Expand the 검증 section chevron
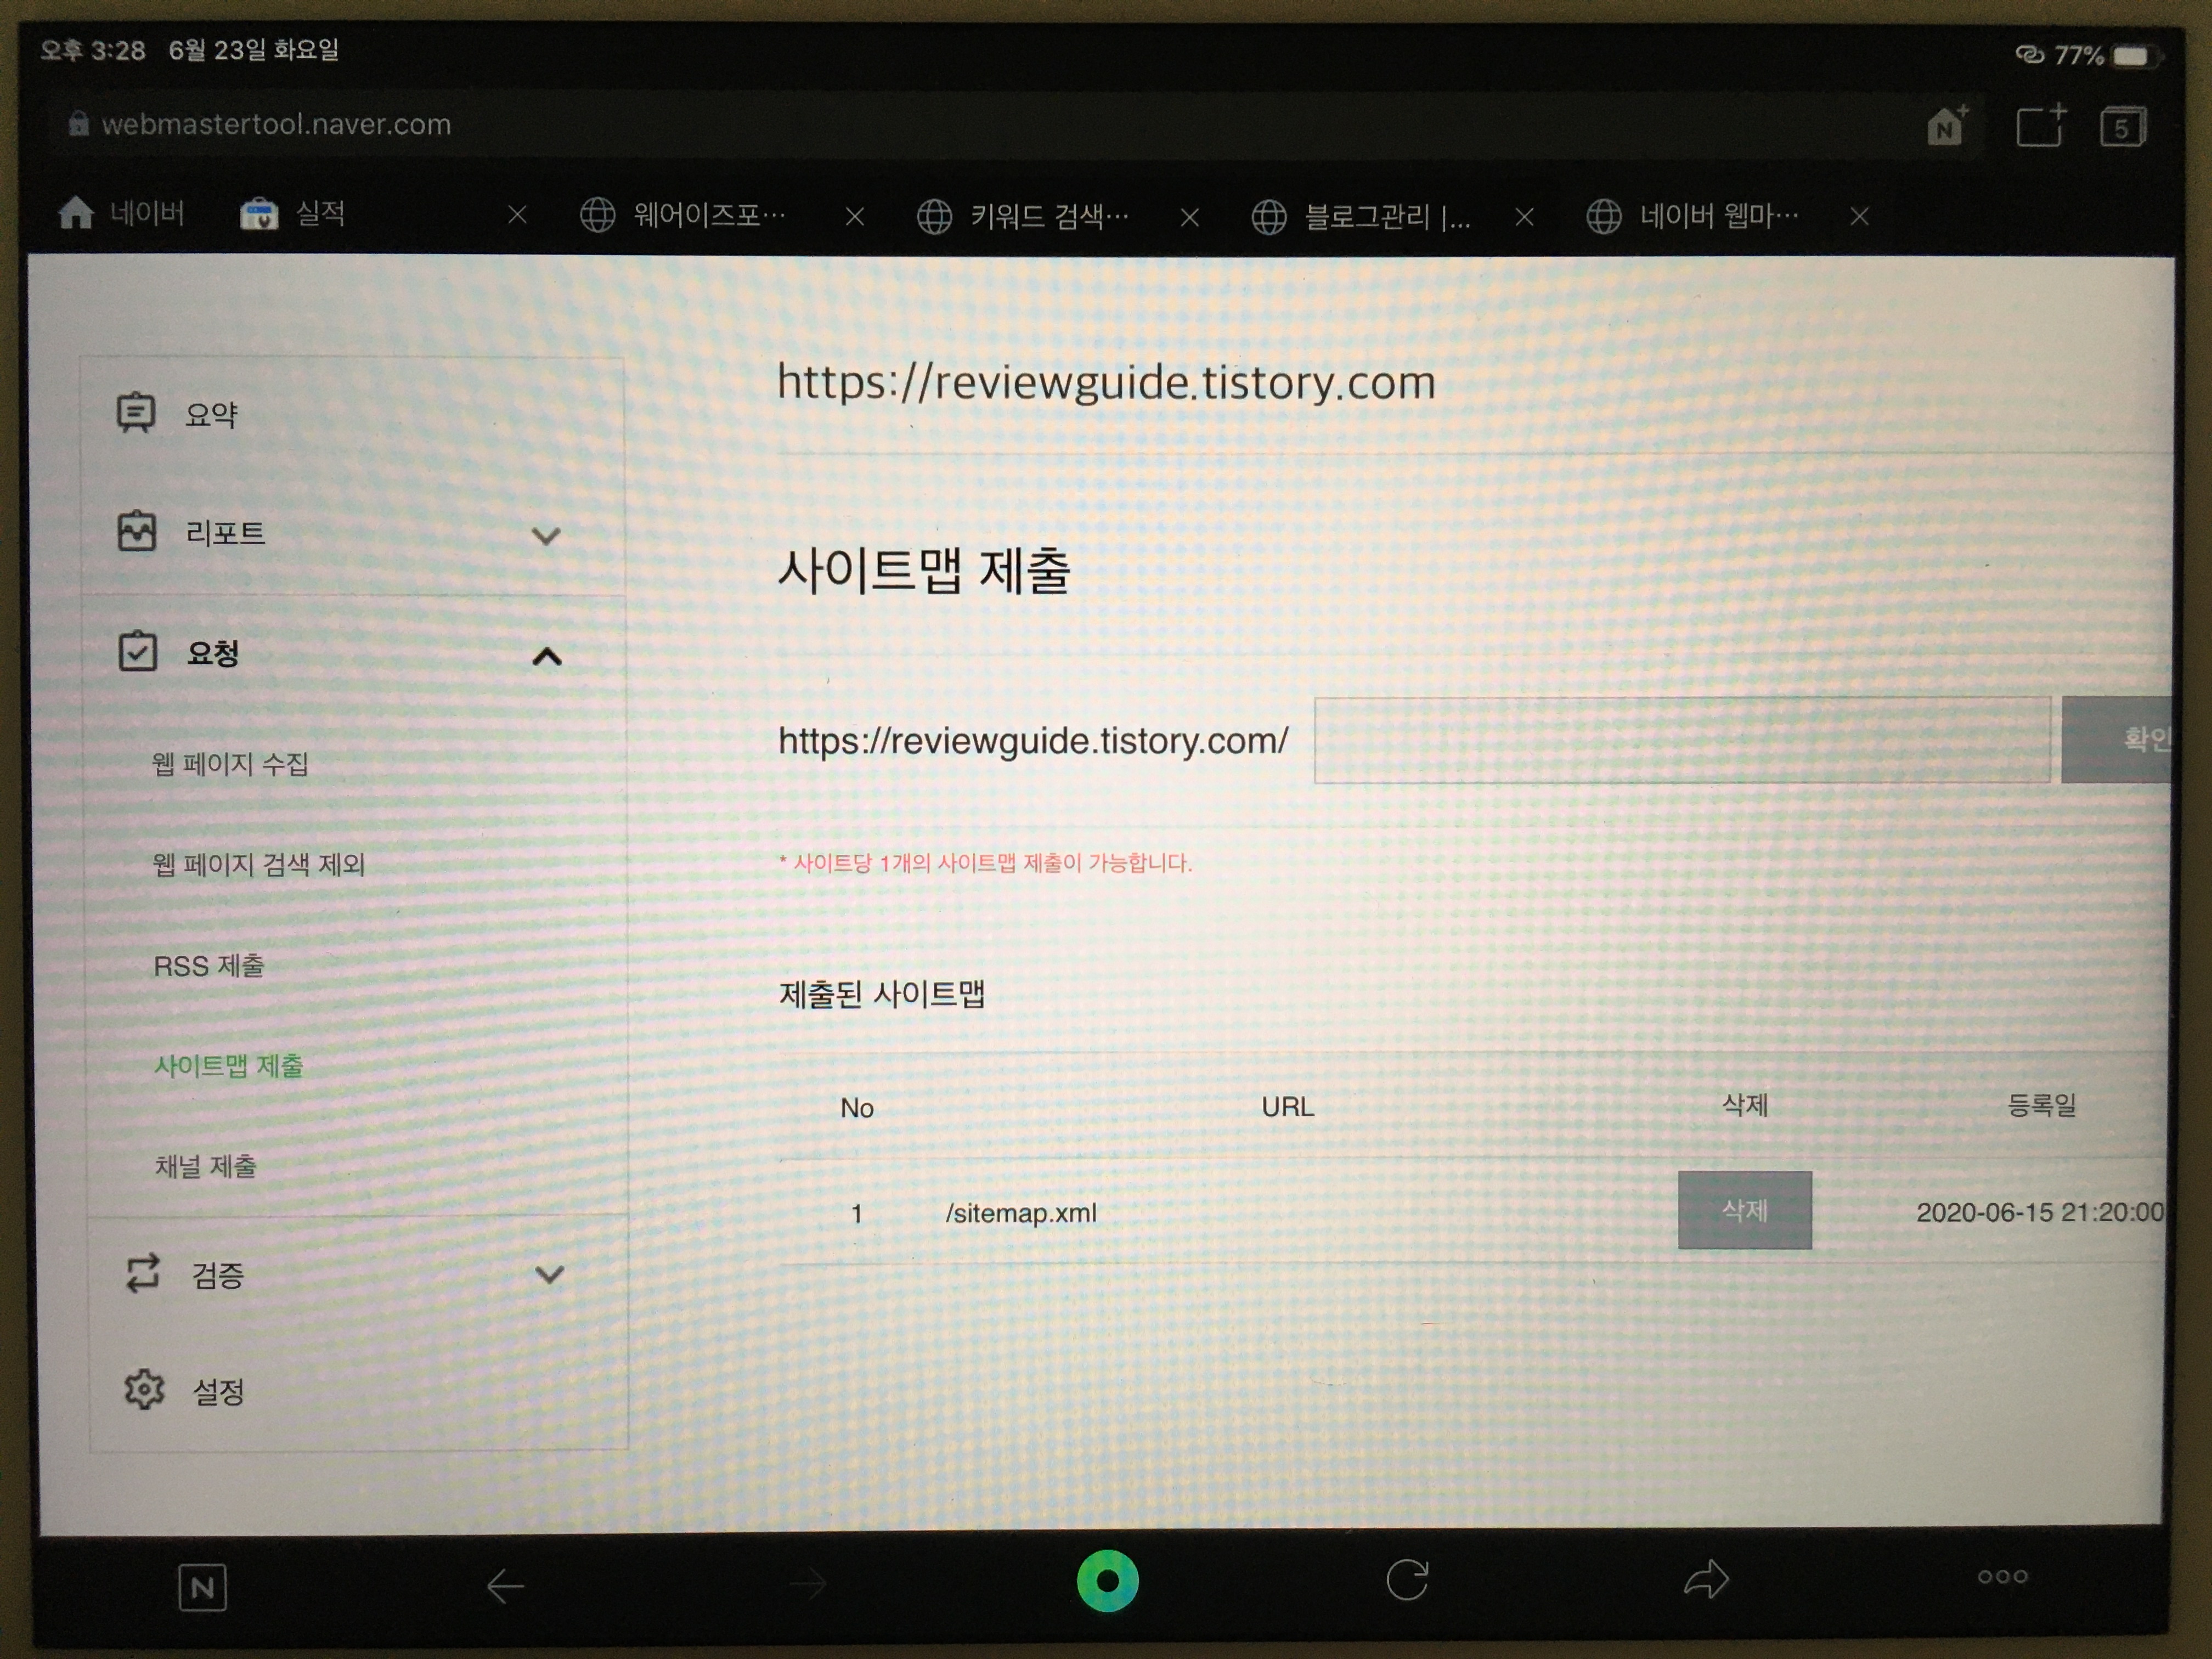 pos(550,1274)
